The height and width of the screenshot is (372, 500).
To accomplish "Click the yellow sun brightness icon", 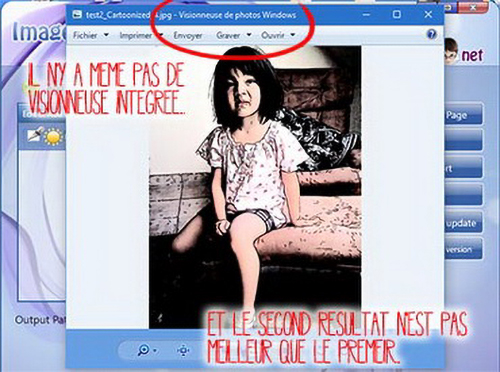I will (54, 137).
